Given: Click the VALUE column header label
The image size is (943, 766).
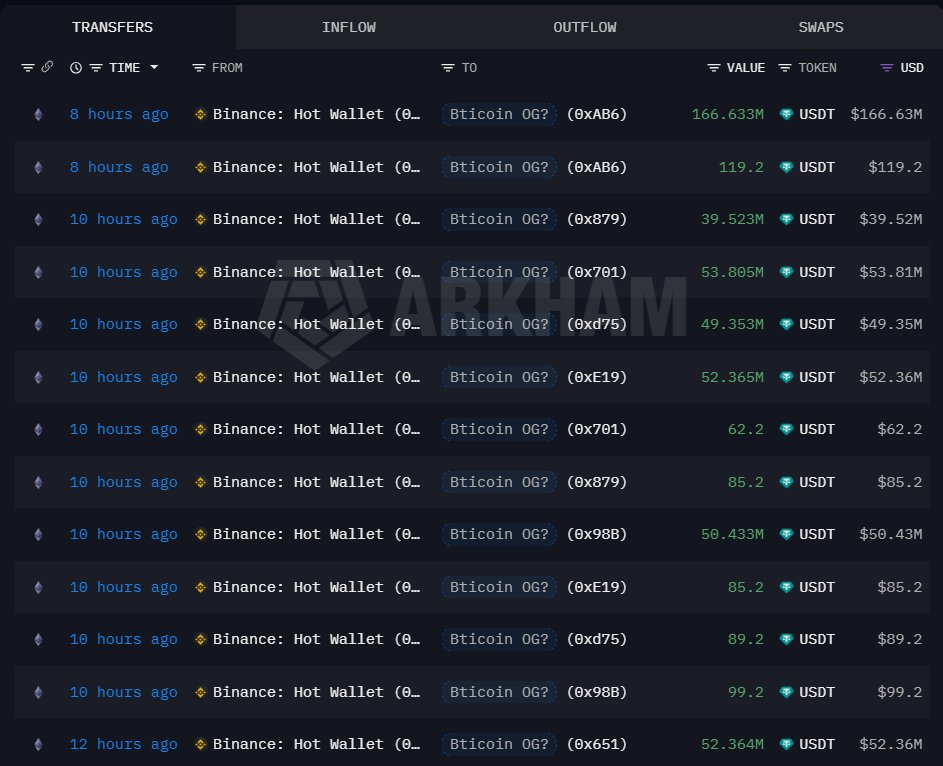Looking at the screenshot, I should coord(746,68).
